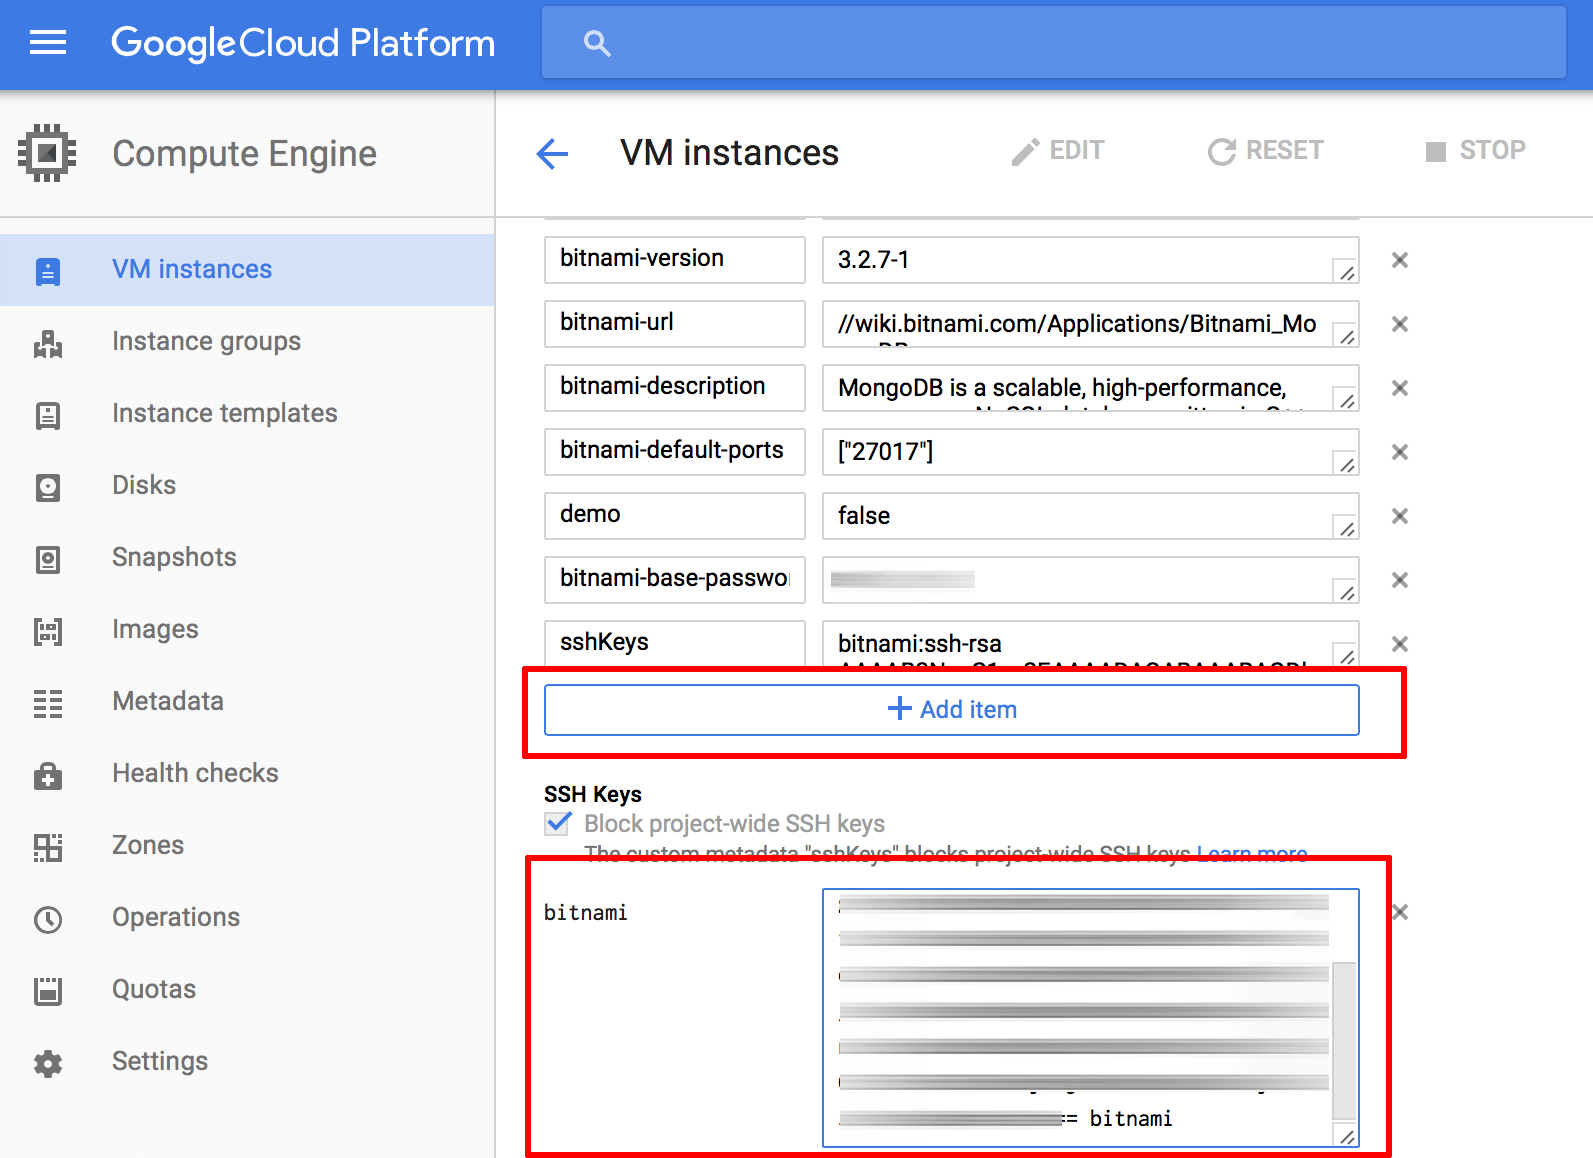The height and width of the screenshot is (1158, 1593).
Task: Click the search magnifier icon
Action: click(597, 43)
